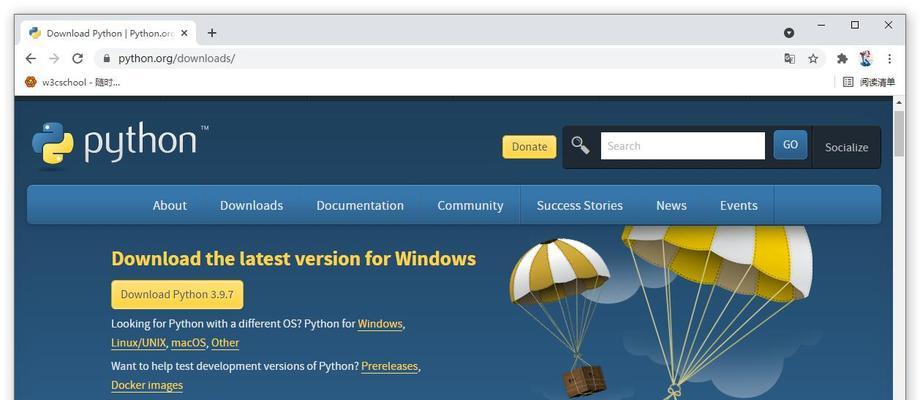Open a new tab with plus button
The width and height of the screenshot is (920, 400).
(x=212, y=33)
